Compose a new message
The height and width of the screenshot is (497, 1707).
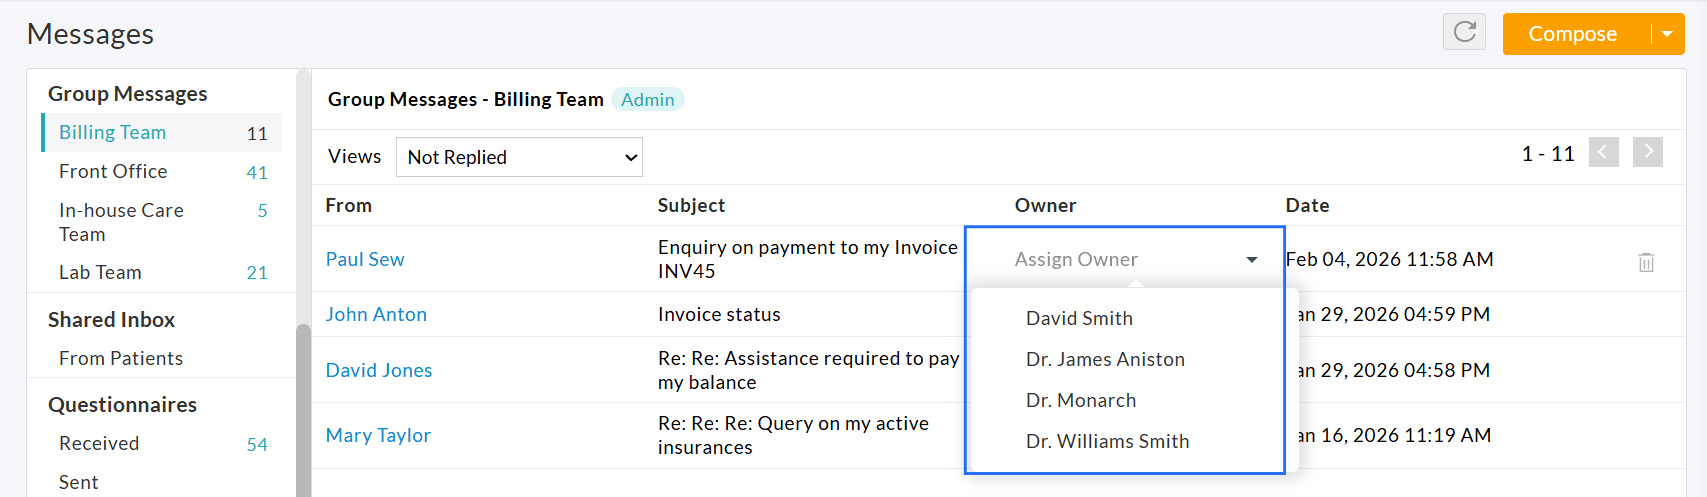point(1573,34)
